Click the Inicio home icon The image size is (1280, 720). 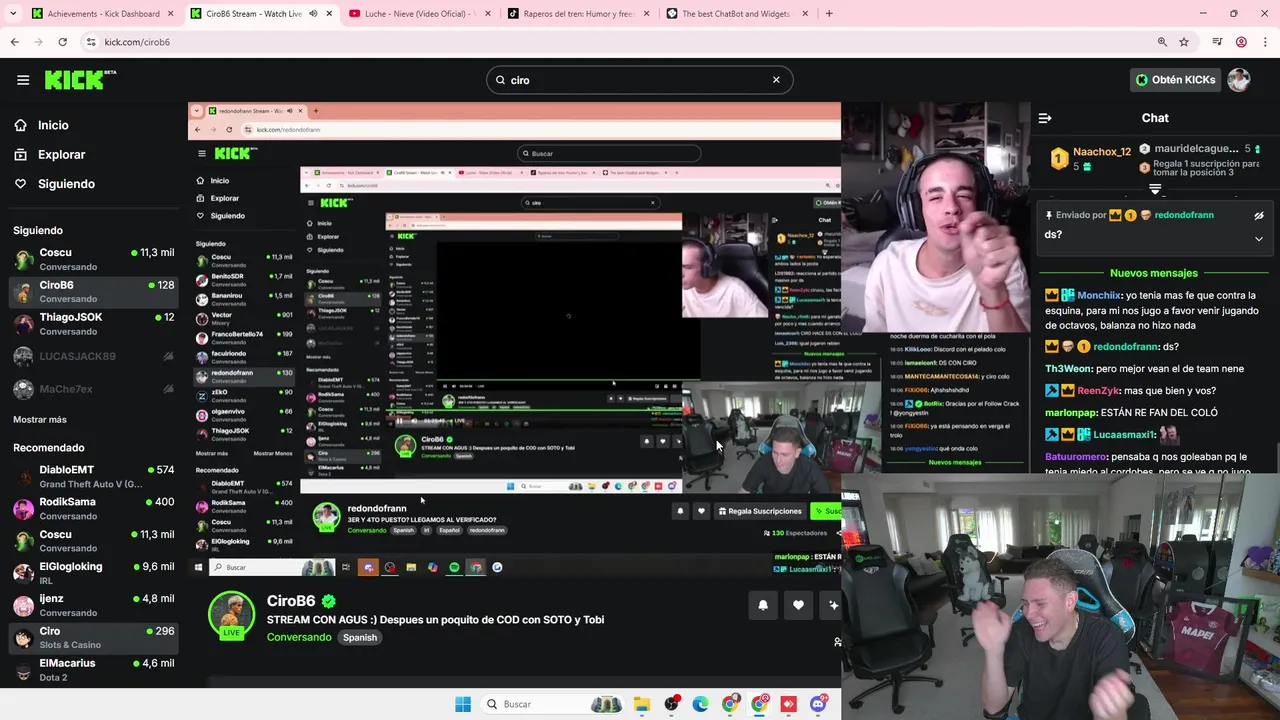20,125
